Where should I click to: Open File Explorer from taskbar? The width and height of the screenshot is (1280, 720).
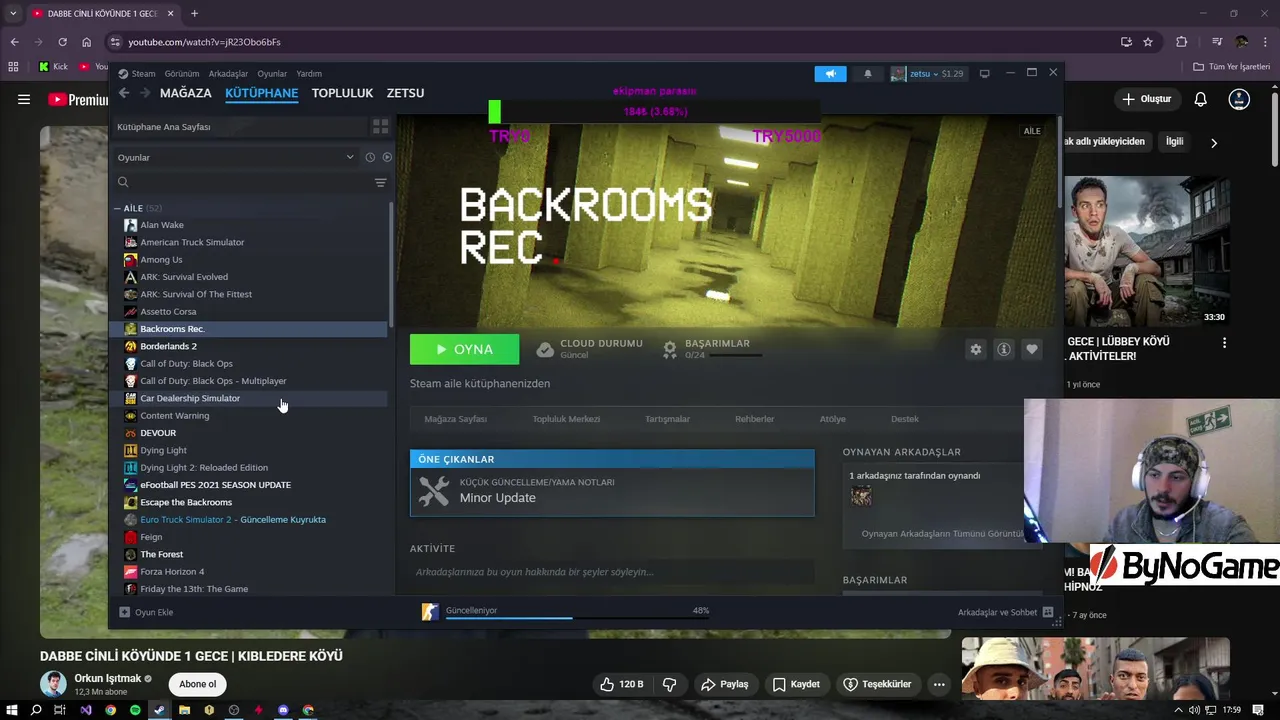pos(184,710)
